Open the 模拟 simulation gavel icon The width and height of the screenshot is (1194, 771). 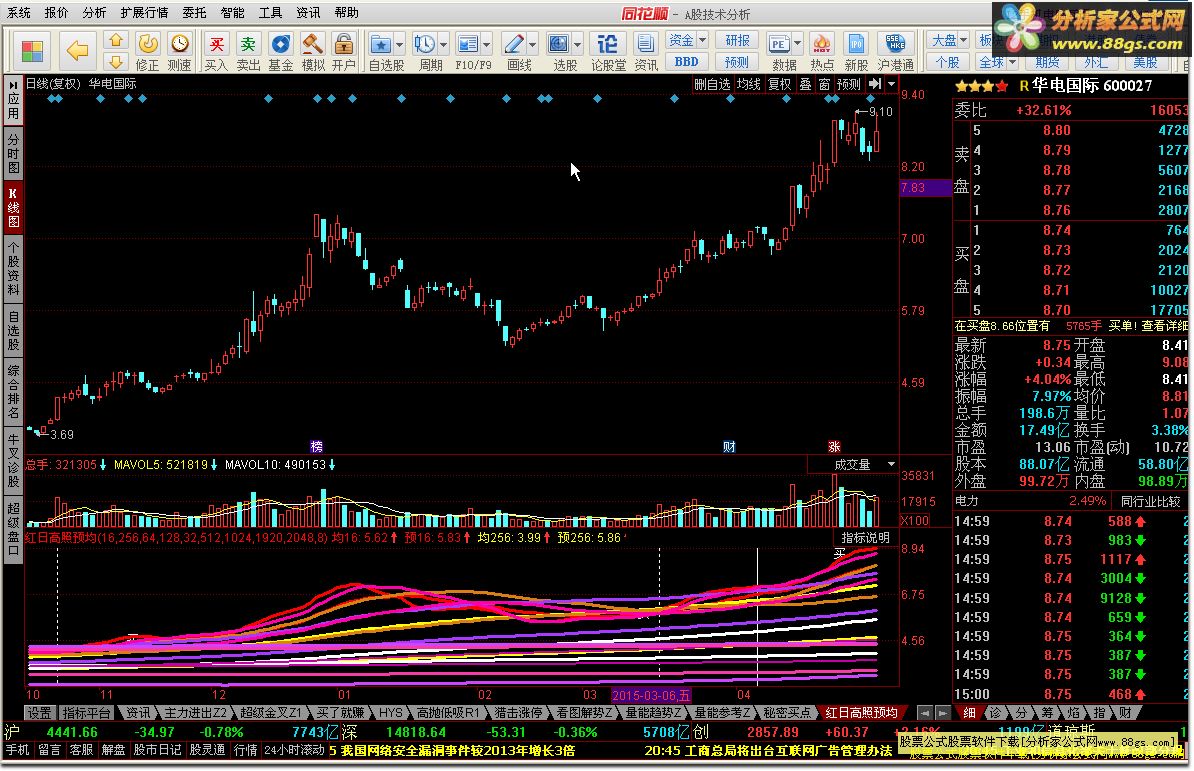pos(312,44)
